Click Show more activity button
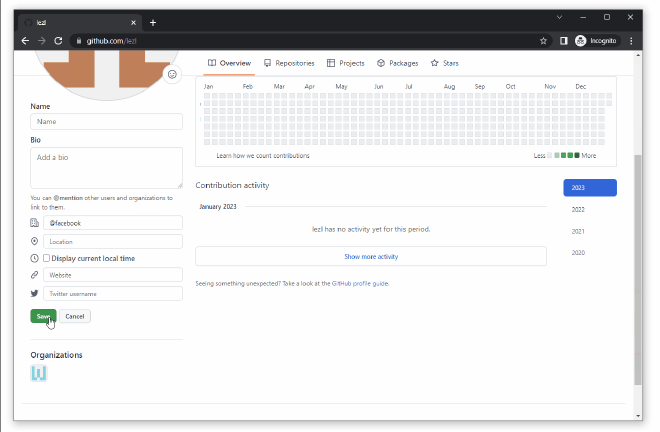The height and width of the screenshot is (432, 660). coord(371,257)
